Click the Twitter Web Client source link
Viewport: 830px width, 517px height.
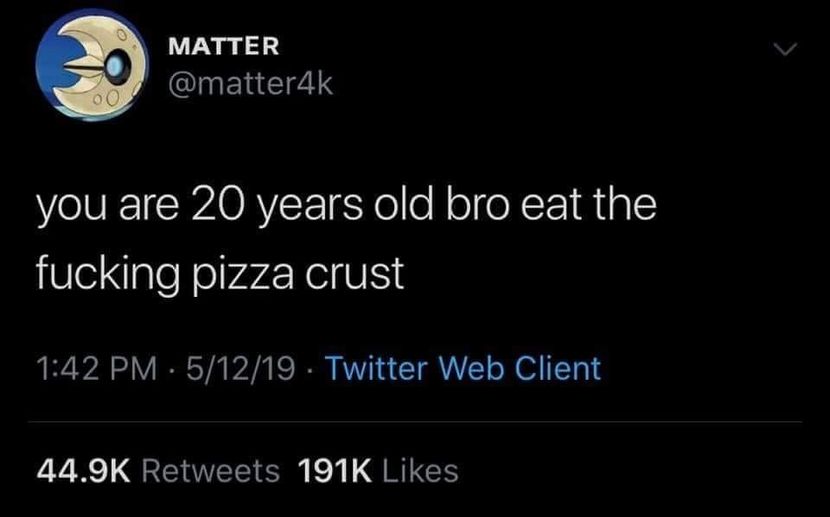463,369
